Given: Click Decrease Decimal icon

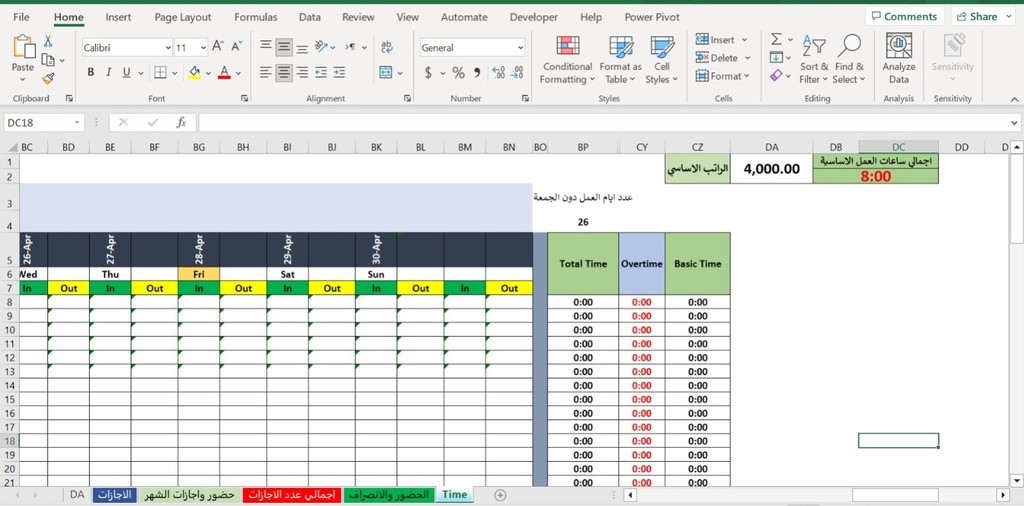Looking at the screenshot, I should 517,72.
